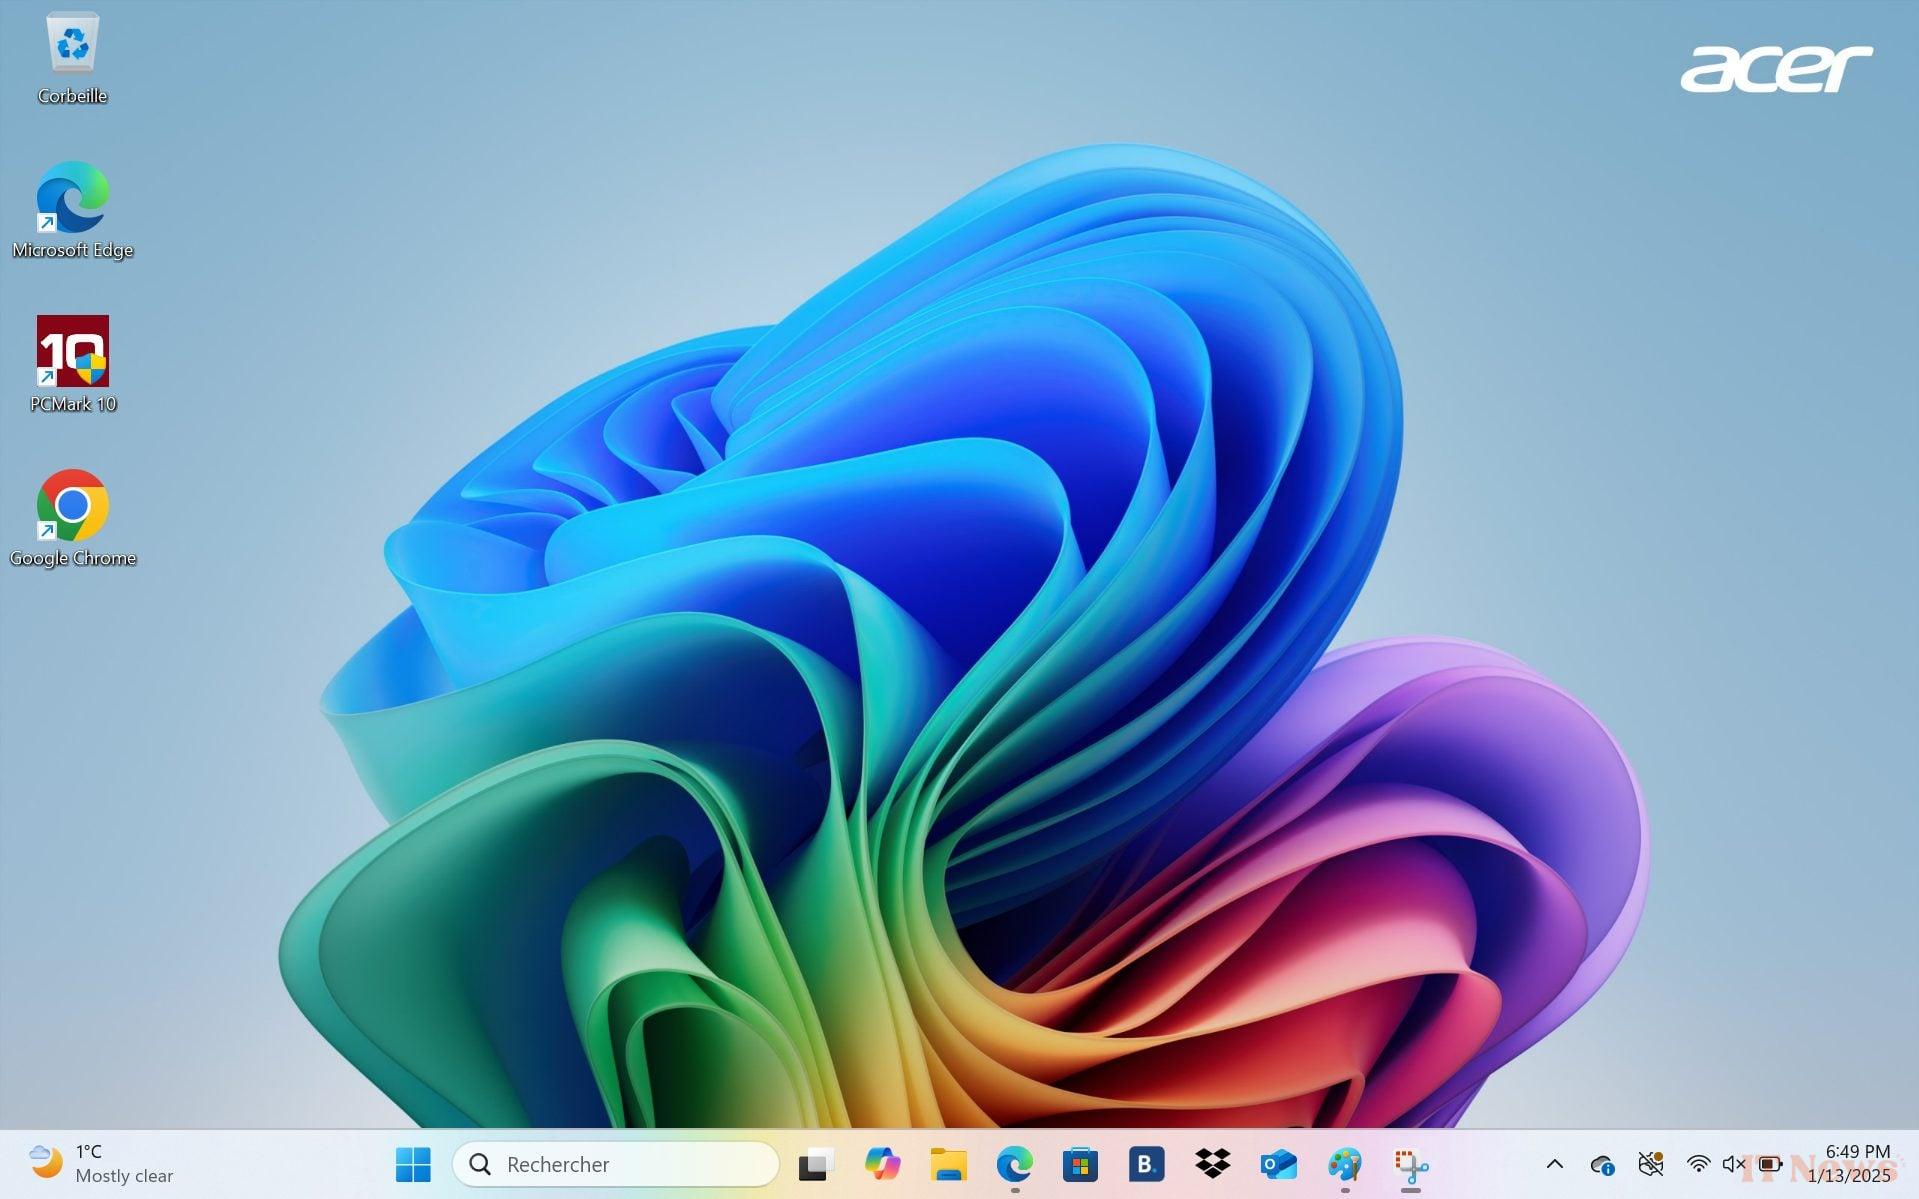Open File Explorer from the taskbar
Viewport: 1919px width, 1199px height.
click(x=948, y=1164)
